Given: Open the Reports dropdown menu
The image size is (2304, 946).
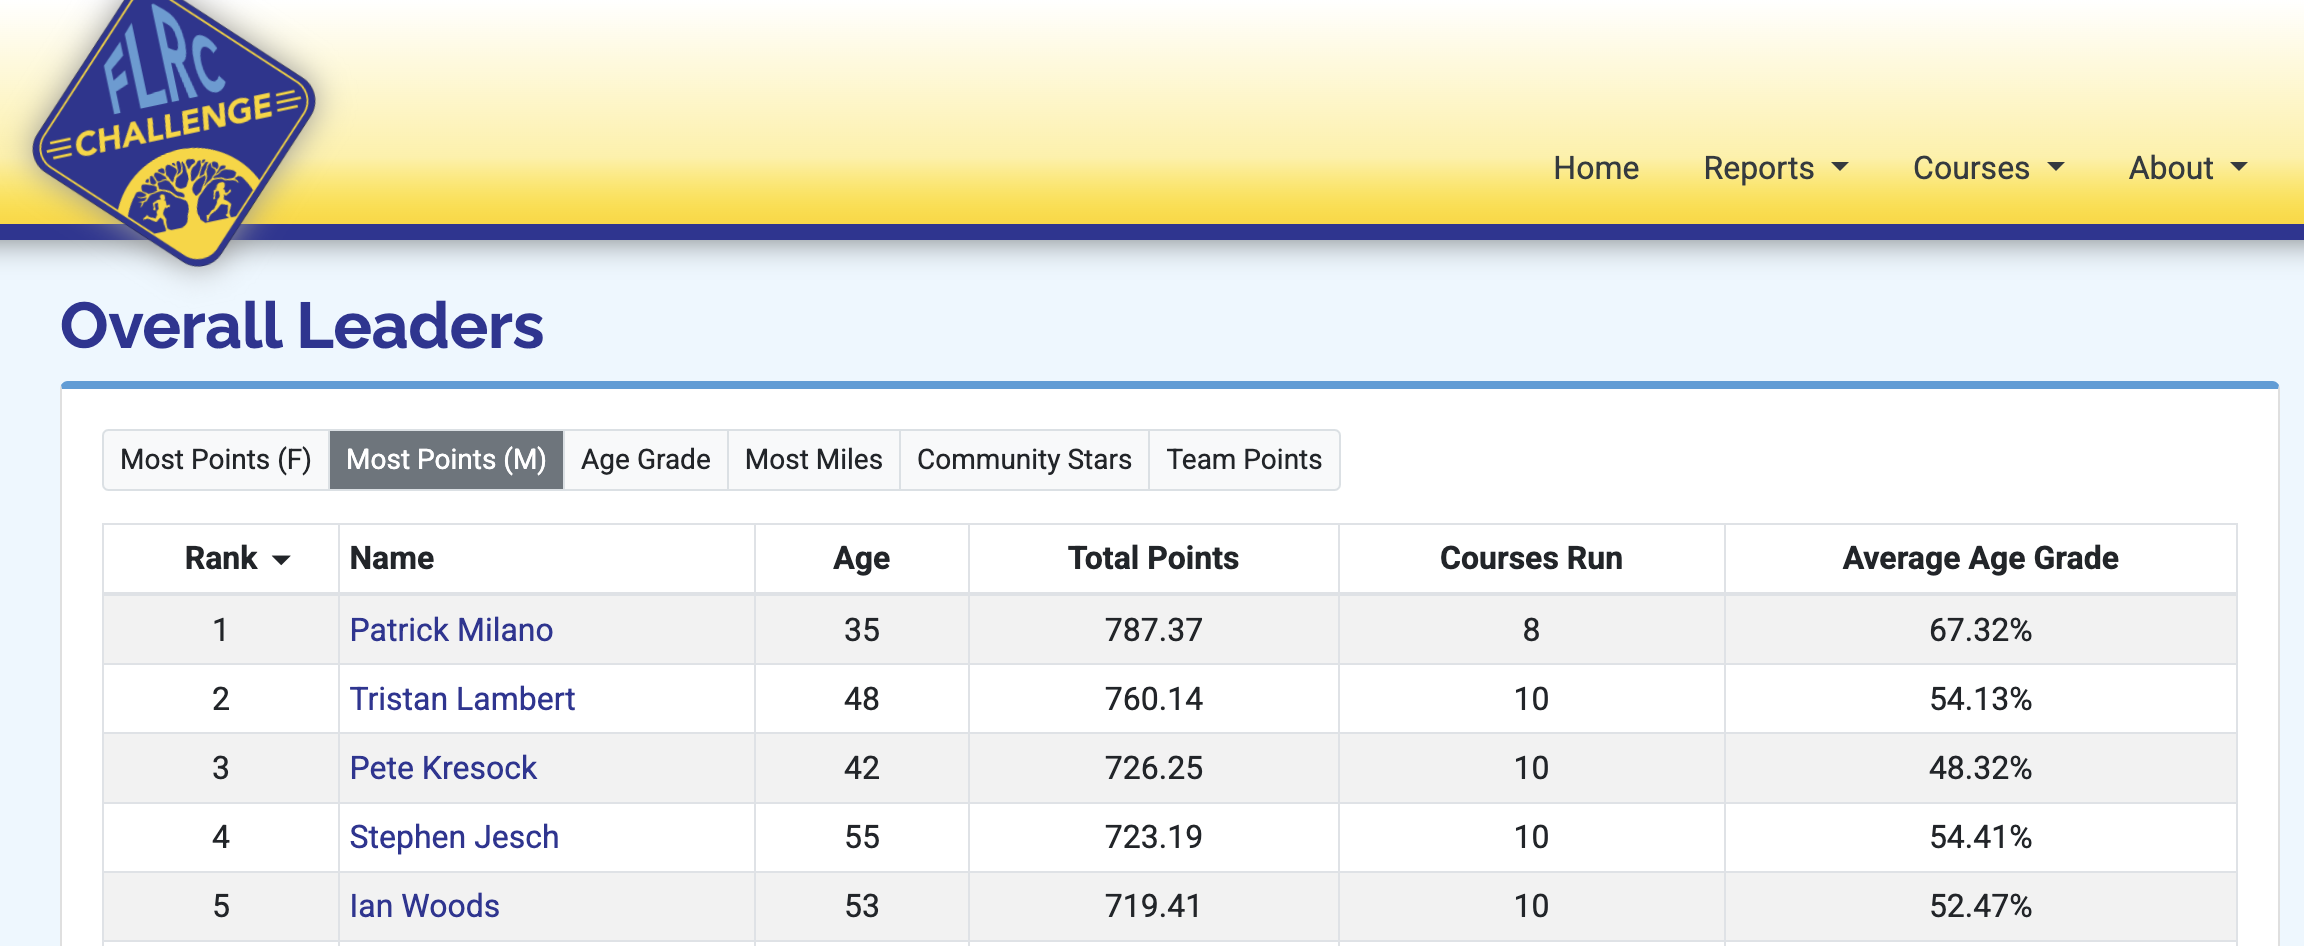Looking at the screenshot, I should point(1776,168).
